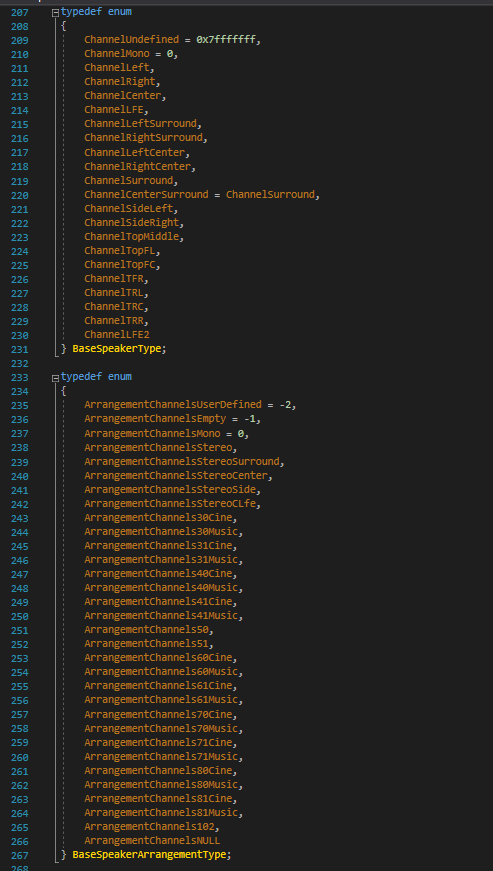Place cursor on ChannelLeft,

click(119, 68)
